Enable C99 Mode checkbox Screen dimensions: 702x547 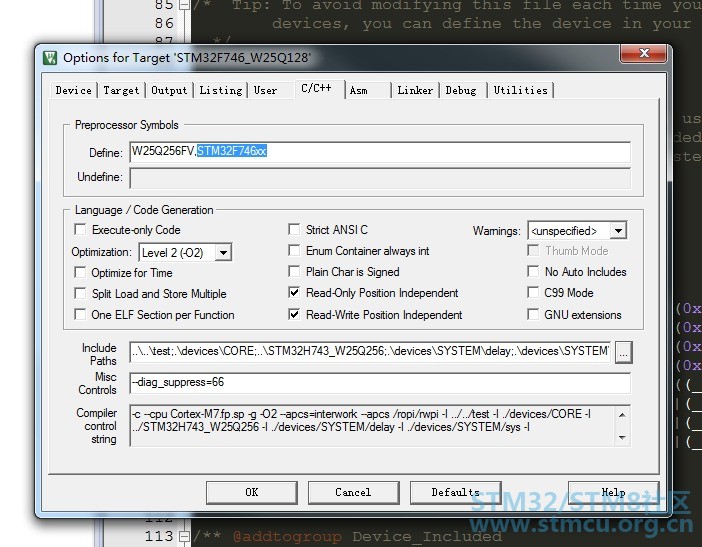pyautogui.click(x=533, y=293)
